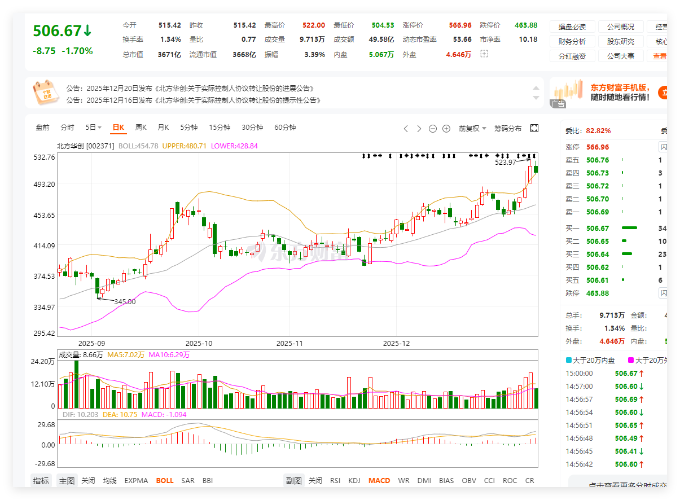Enable WR sub chart indicator
This screenshot has width=680, height=500.
[404, 480]
